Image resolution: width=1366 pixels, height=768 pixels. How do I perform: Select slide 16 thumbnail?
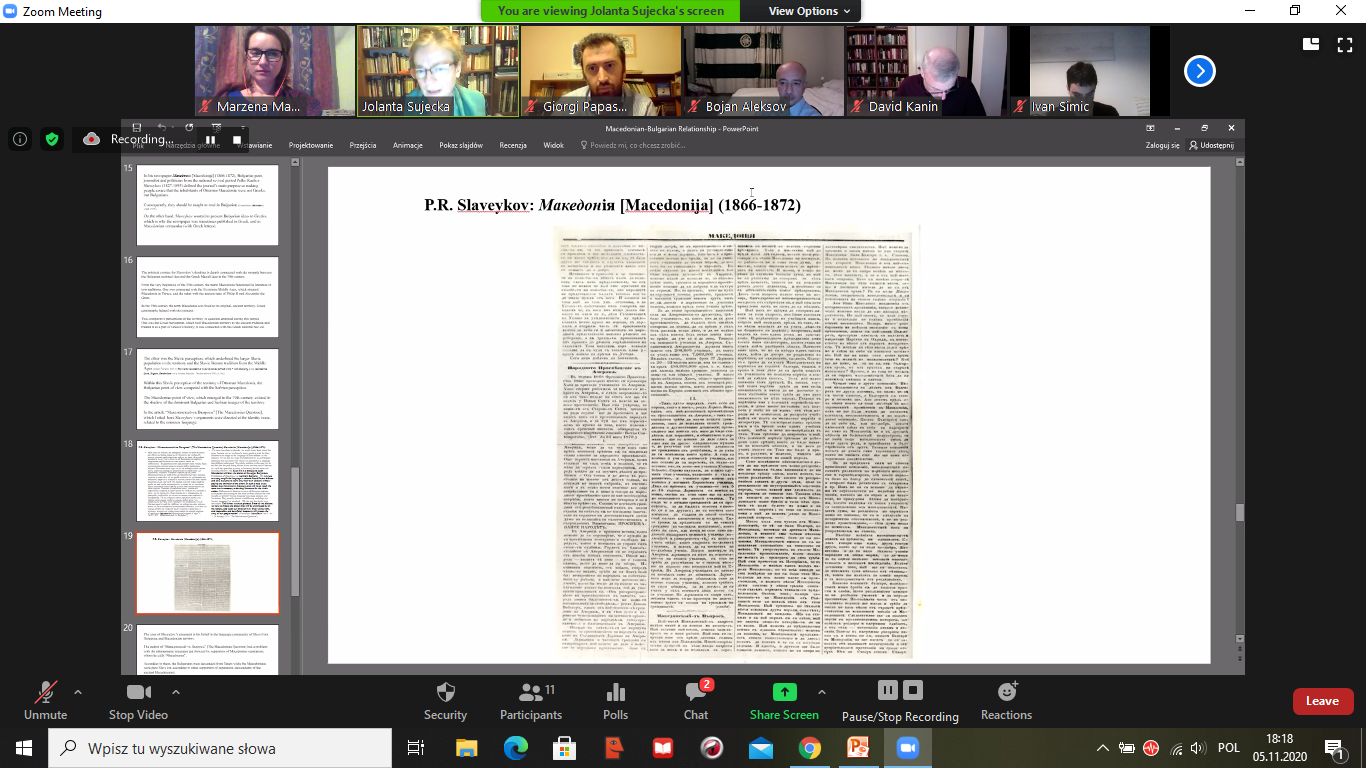[208, 297]
